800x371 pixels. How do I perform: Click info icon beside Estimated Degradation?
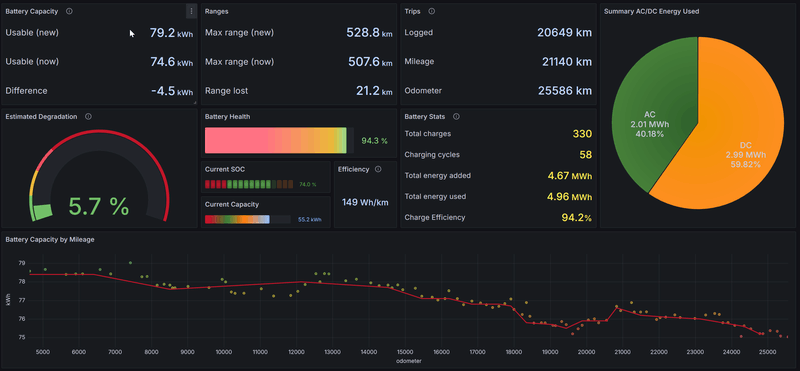[x=88, y=116]
